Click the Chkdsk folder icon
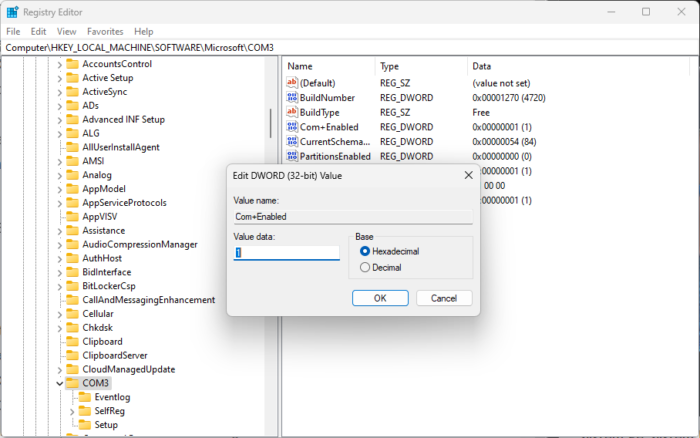700x438 pixels. pyautogui.click(x=72, y=327)
